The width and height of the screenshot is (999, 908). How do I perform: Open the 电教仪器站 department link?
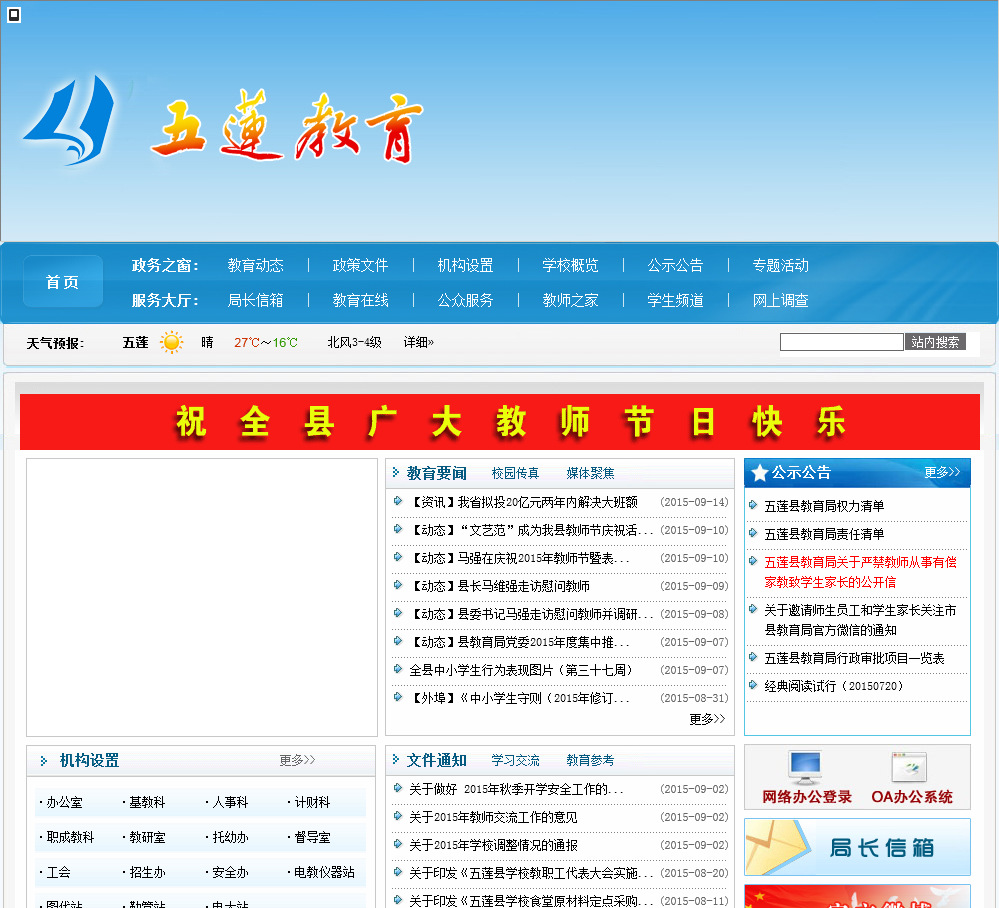[324, 872]
